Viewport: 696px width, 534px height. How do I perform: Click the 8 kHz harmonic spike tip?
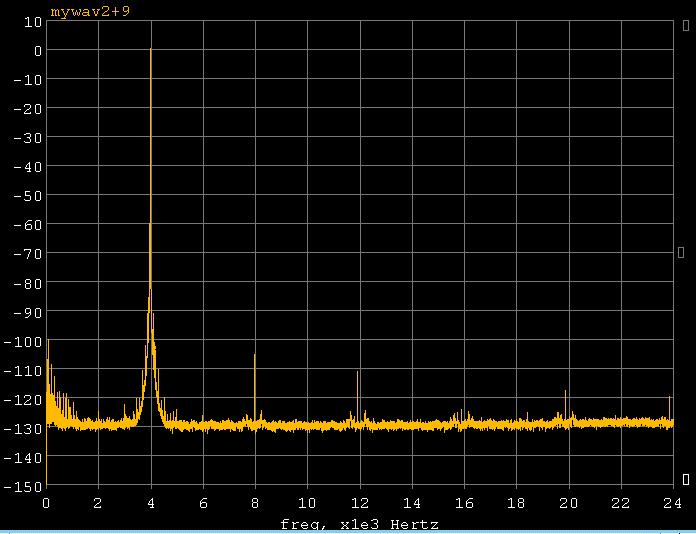tap(255, 355)
